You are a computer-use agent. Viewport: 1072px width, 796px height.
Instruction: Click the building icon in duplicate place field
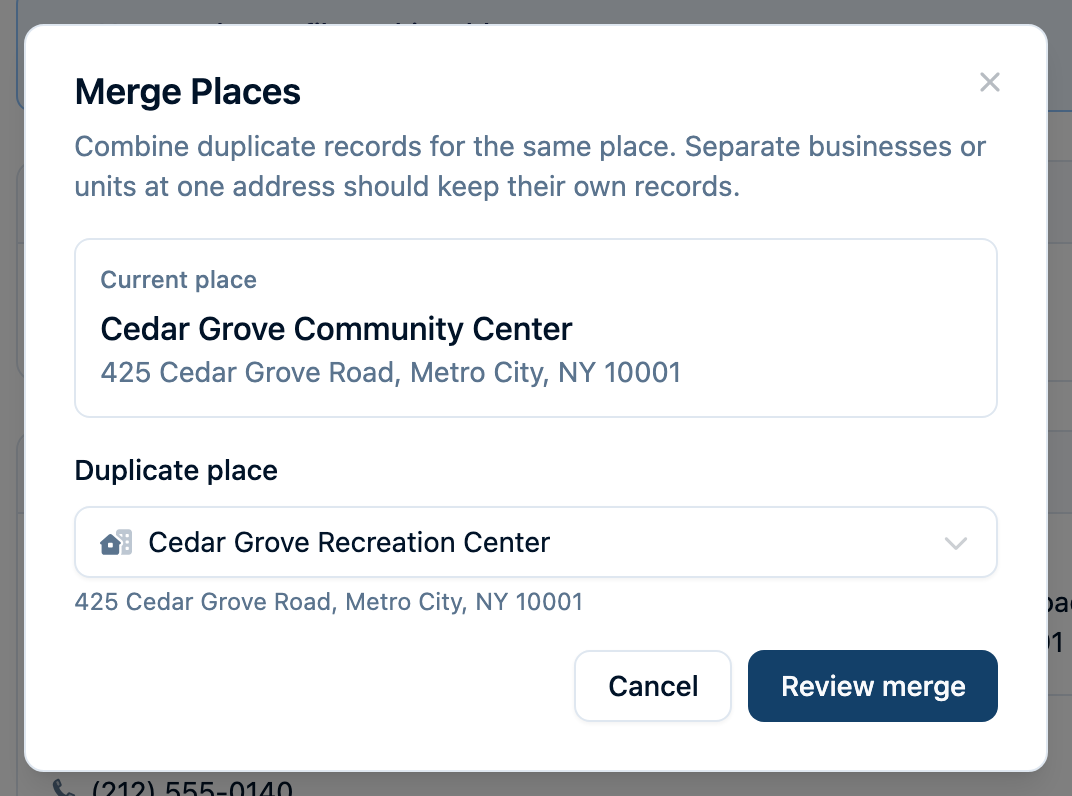116,542
